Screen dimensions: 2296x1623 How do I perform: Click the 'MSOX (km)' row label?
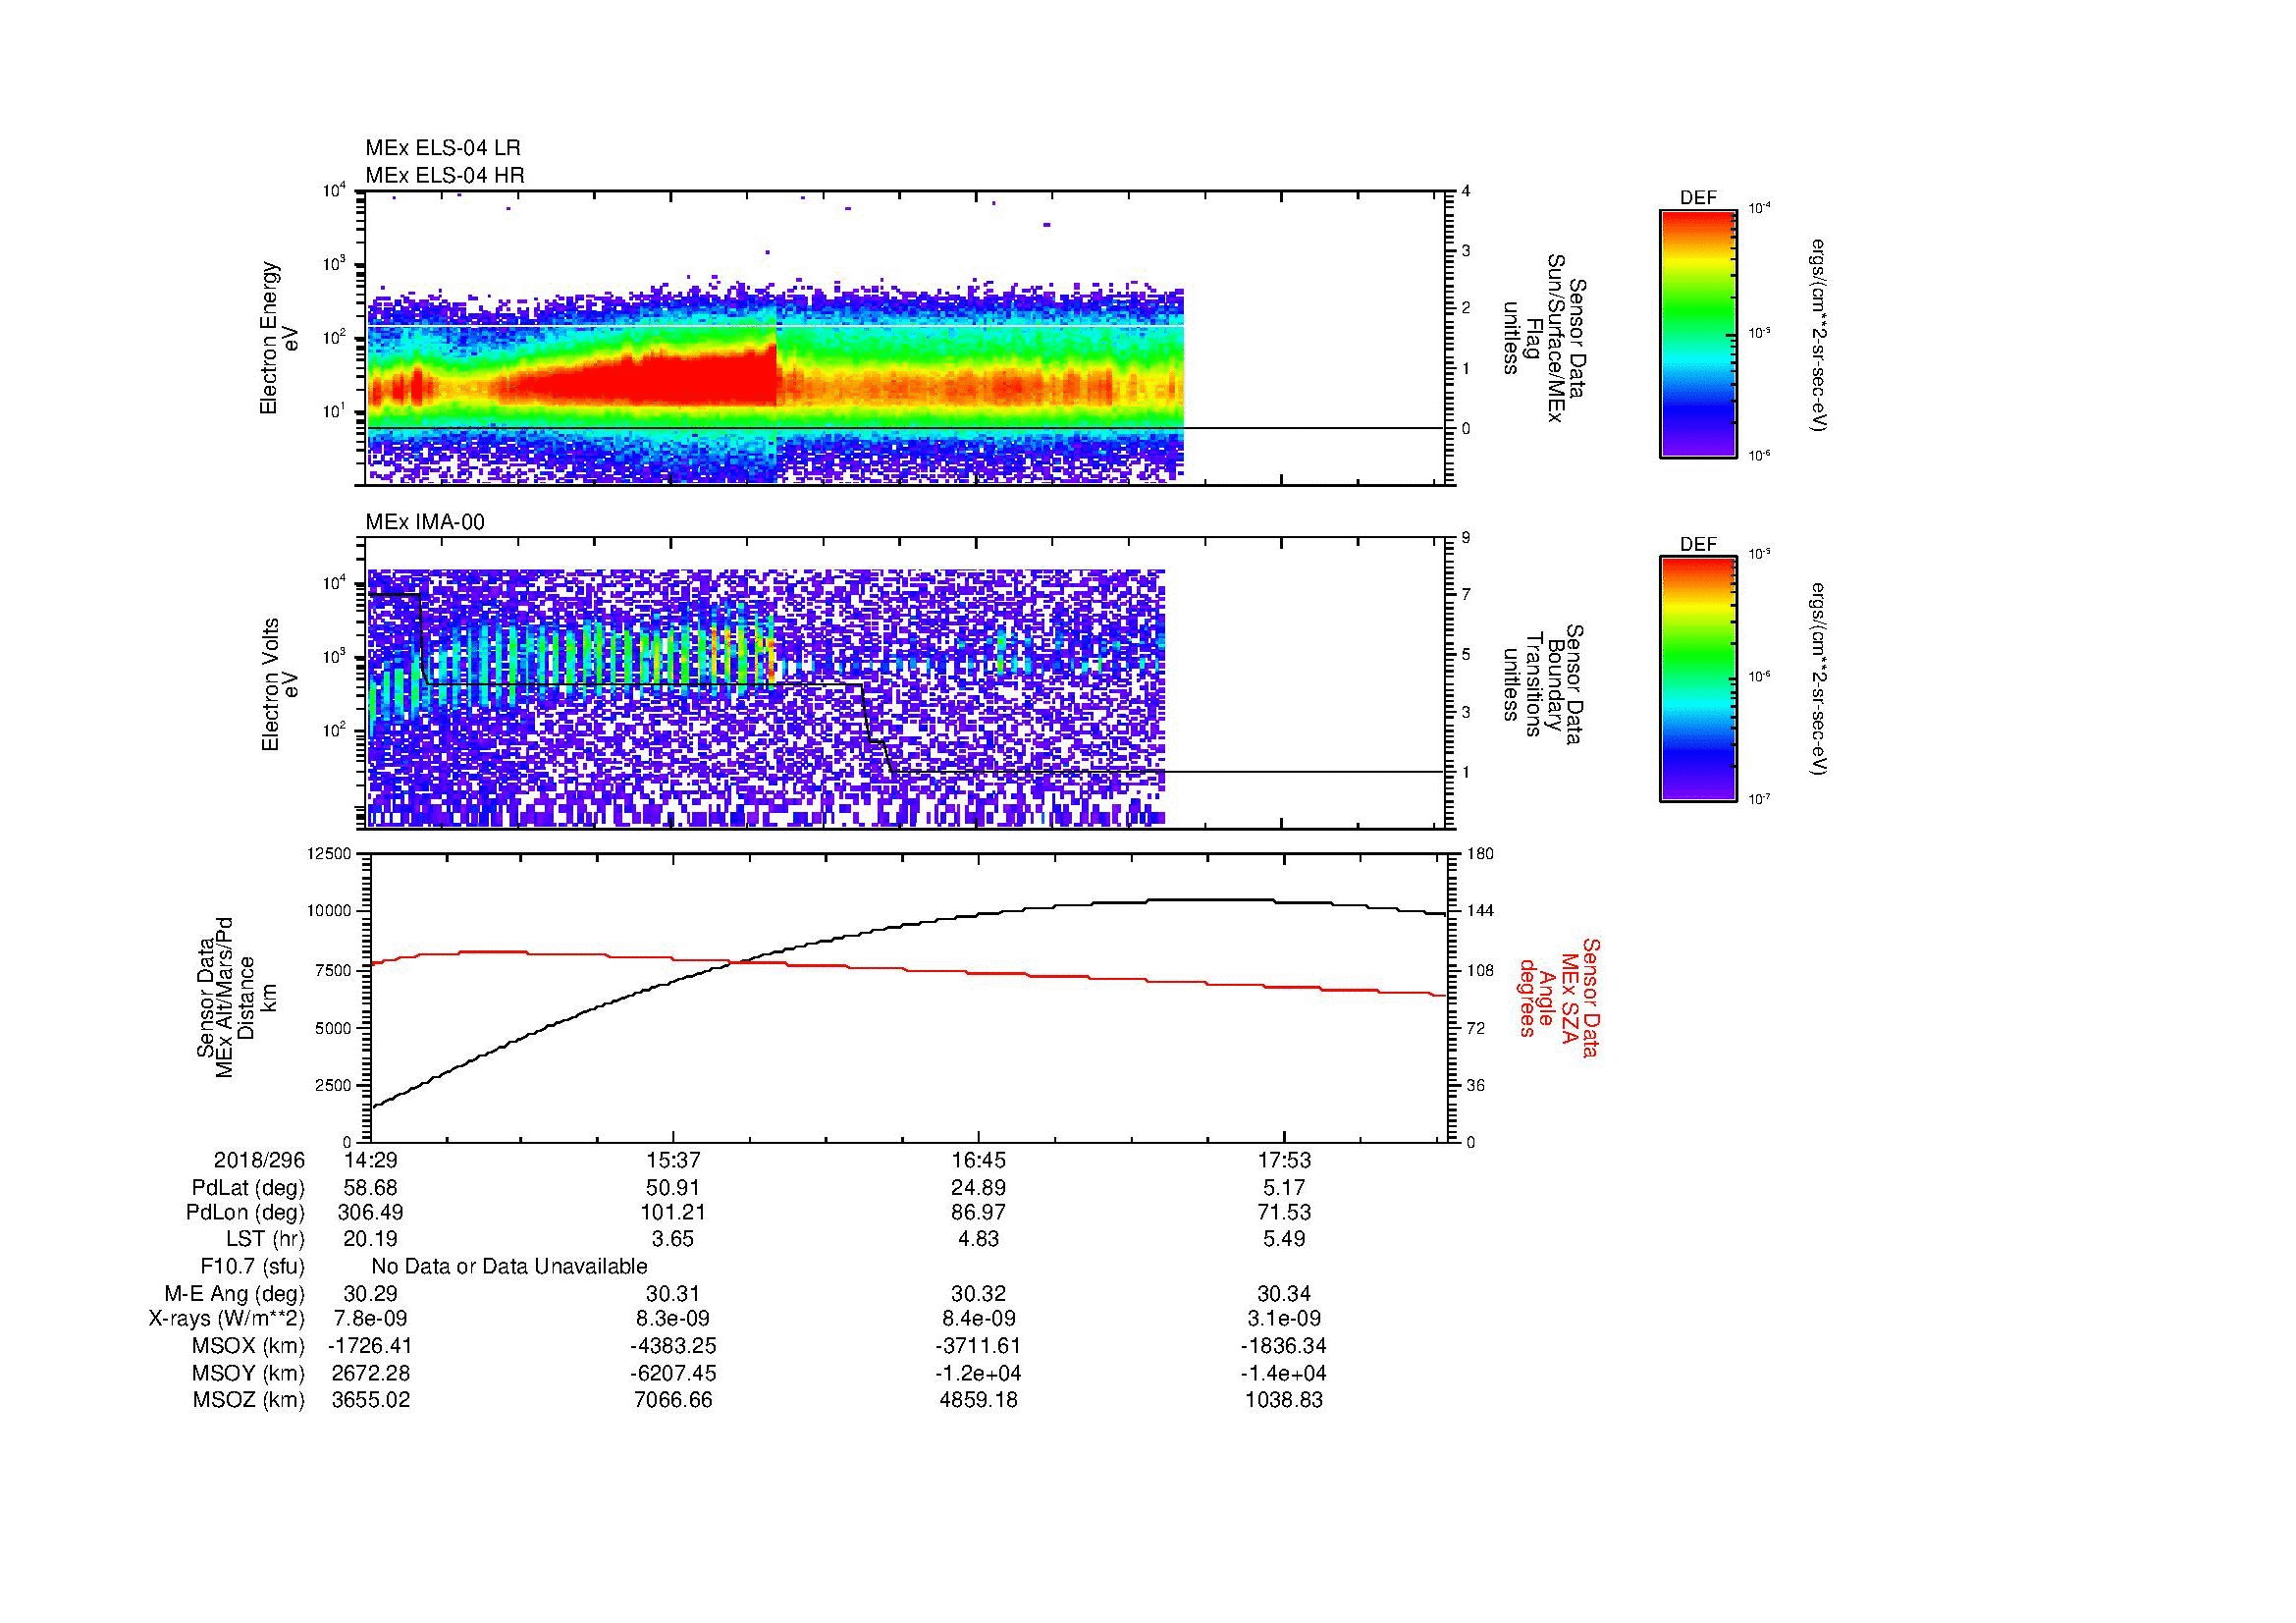coord(248,1346)
